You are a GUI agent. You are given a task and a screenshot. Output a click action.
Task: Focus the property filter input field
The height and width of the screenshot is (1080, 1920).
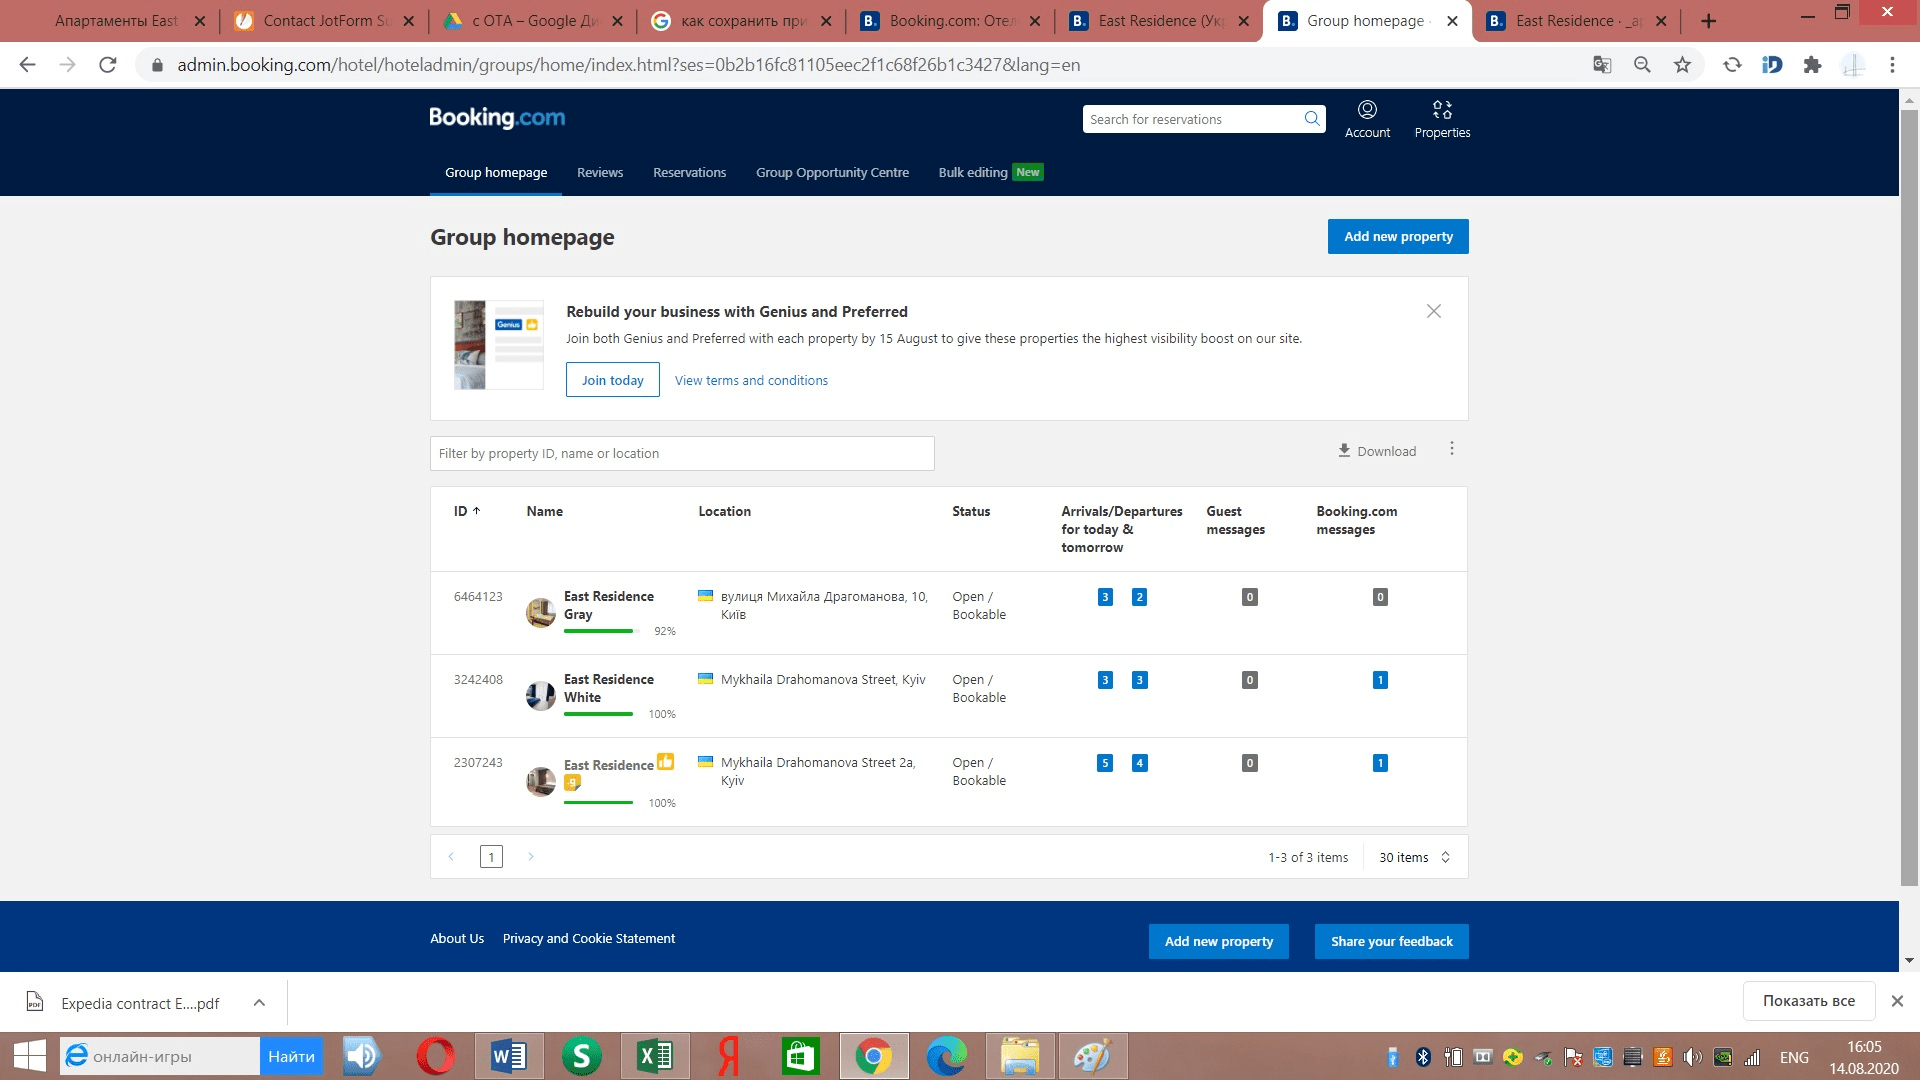point(682,453)
